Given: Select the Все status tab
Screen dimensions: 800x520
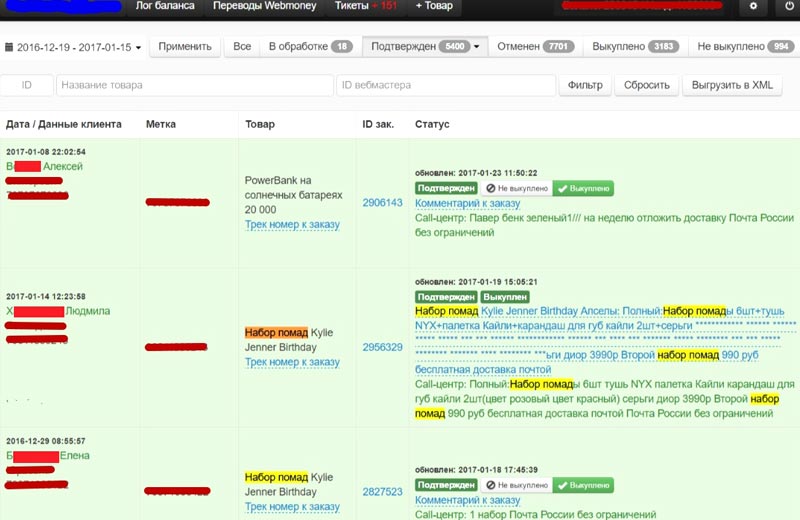Looking at the screenshot, I should (242, 46).
